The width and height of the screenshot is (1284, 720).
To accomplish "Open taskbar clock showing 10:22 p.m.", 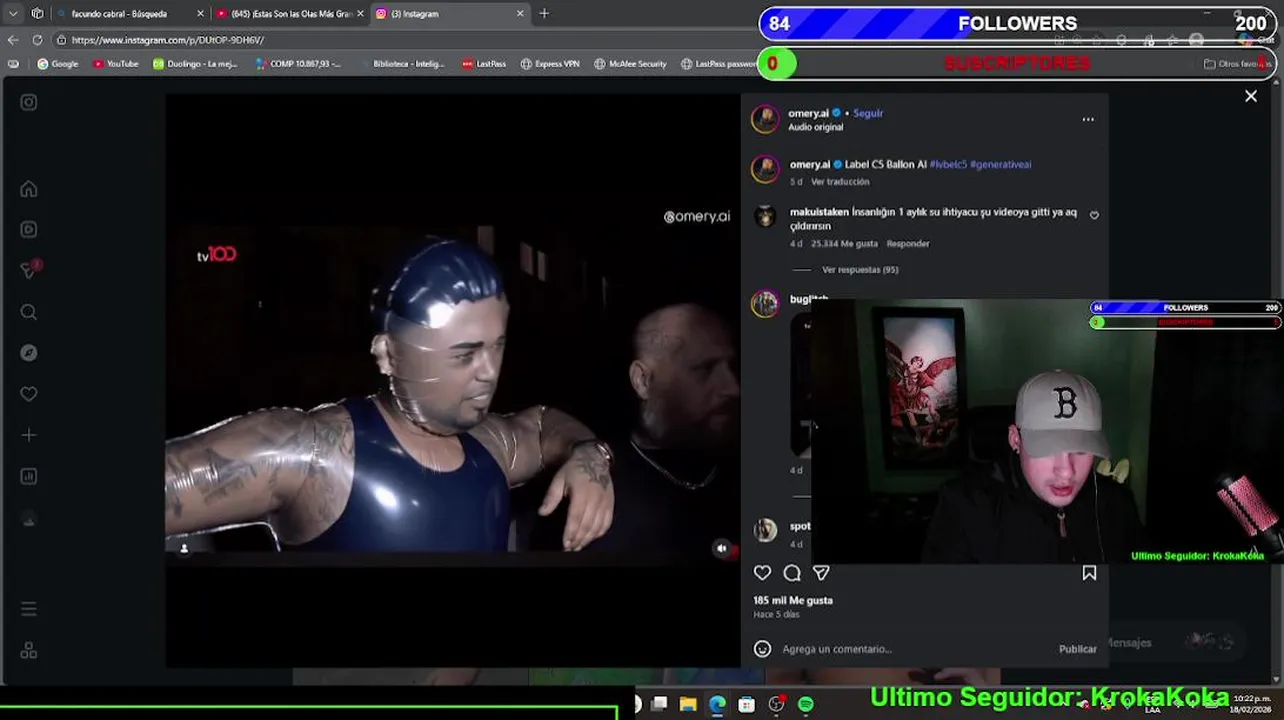I will [1251, 704].
